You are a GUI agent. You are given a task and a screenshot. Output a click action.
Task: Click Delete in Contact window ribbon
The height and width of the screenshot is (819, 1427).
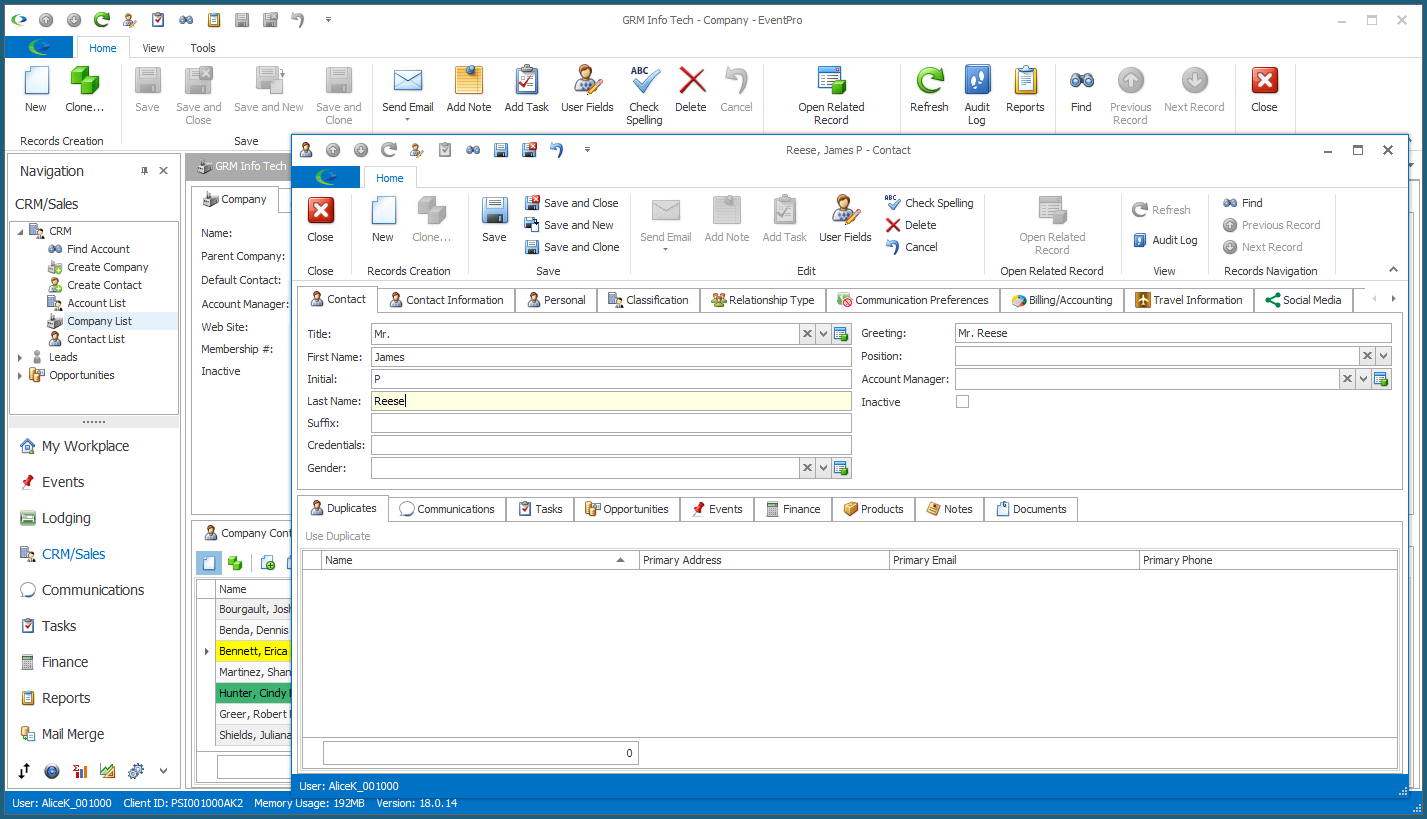point(911,225)
